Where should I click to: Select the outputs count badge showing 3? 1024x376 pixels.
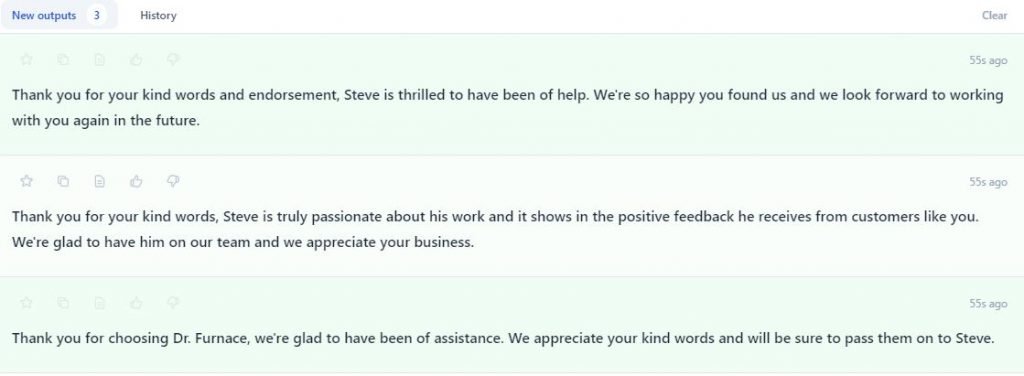click(97, 16)
